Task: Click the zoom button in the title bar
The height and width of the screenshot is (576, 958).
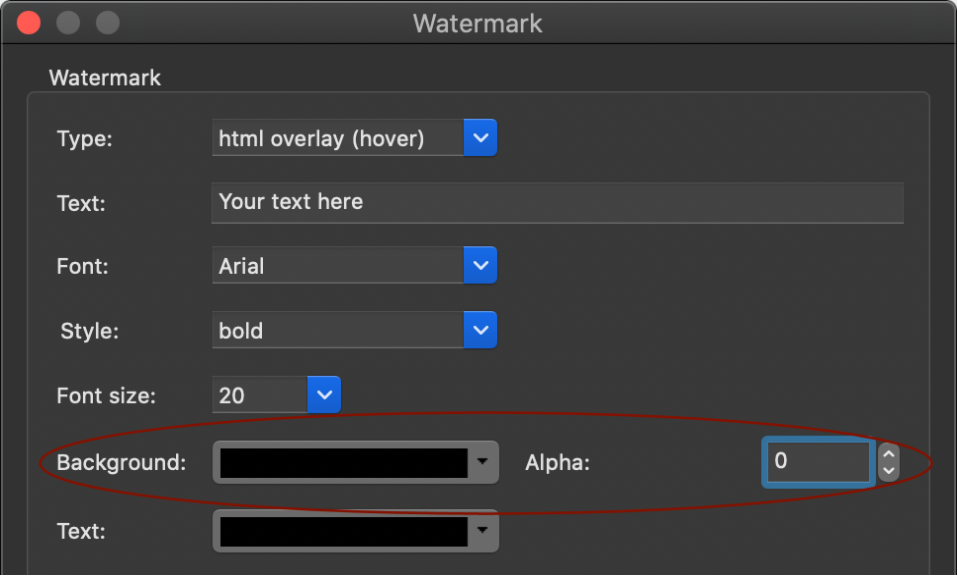Action: (x=108, y=23)
